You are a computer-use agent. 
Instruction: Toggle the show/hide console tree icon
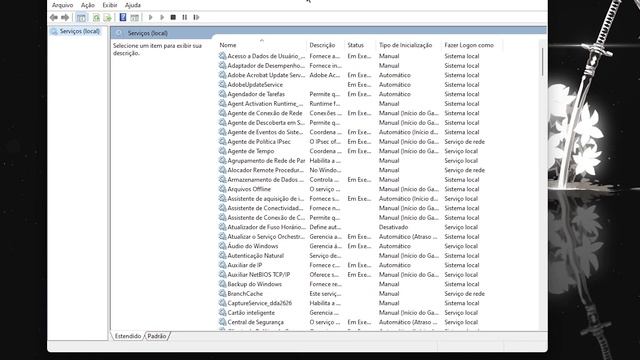pos(81,18)
